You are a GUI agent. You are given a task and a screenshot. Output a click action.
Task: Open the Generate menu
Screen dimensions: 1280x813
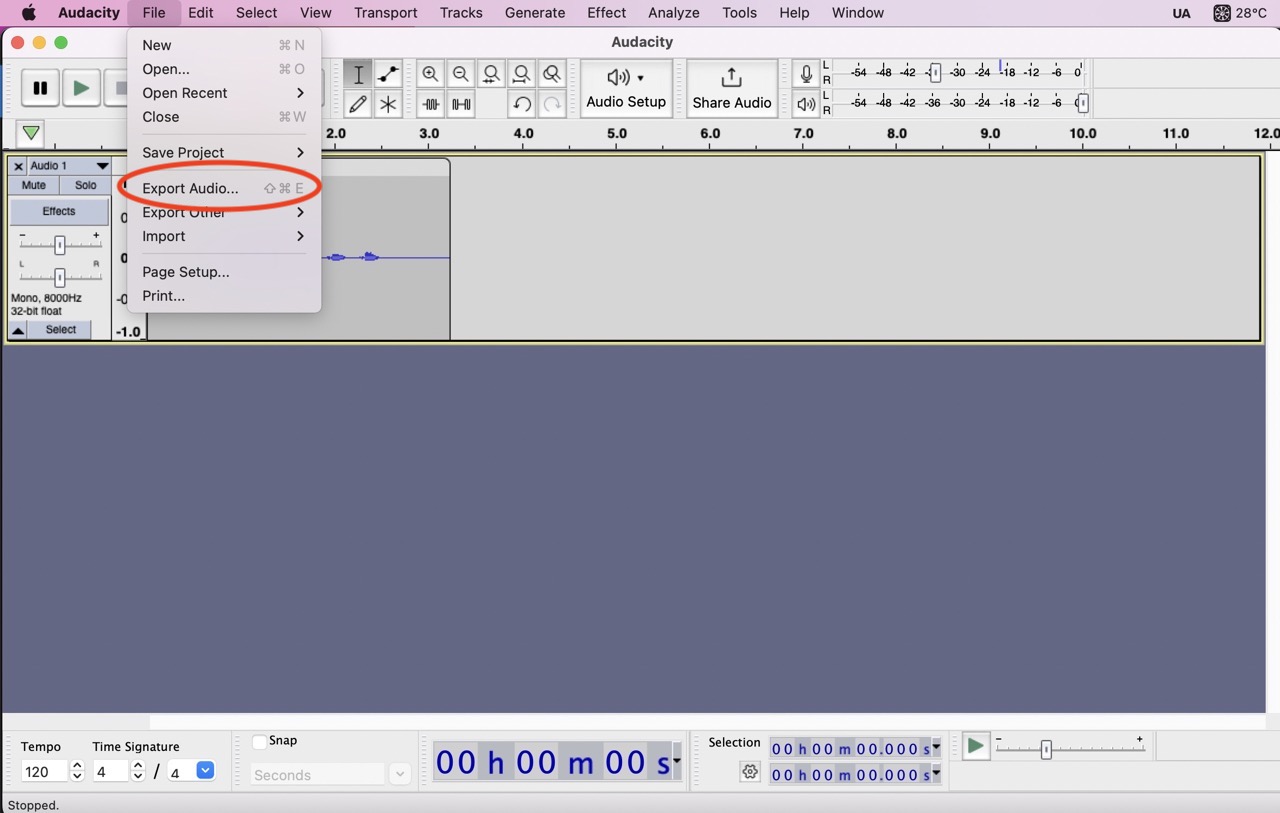point(535,13)
